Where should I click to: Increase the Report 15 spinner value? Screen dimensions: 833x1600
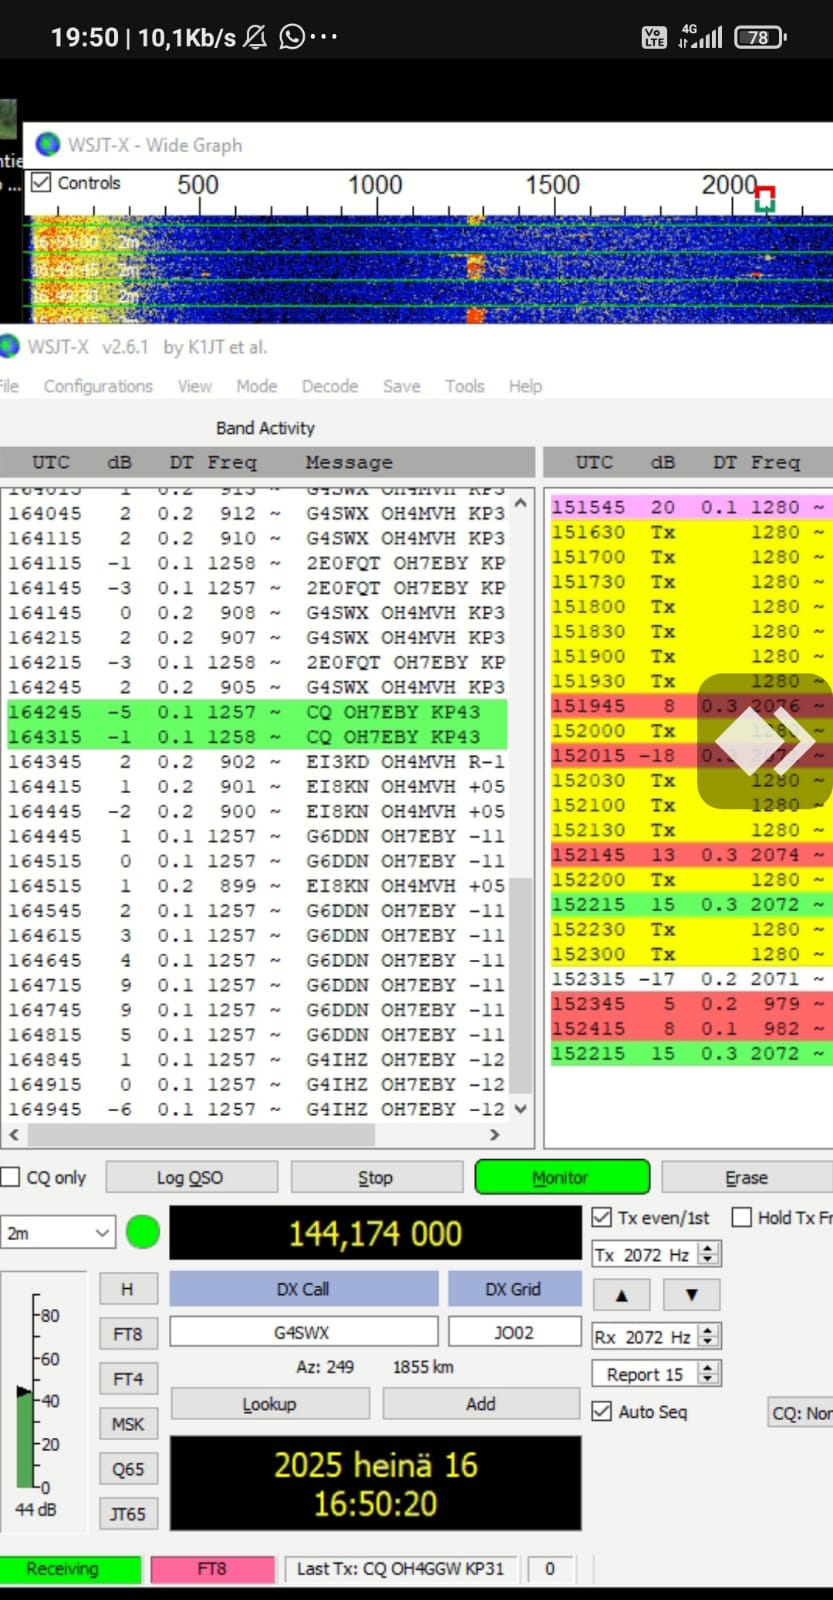[x=708, y=1368]
